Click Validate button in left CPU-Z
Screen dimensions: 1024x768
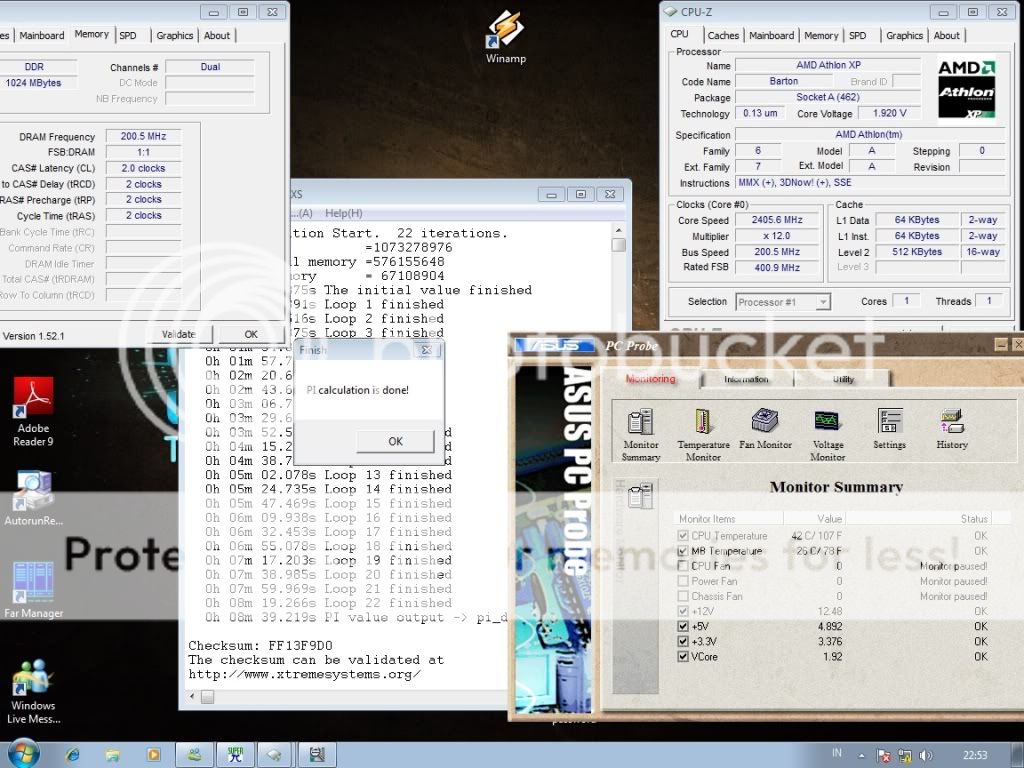pos(178,334)
